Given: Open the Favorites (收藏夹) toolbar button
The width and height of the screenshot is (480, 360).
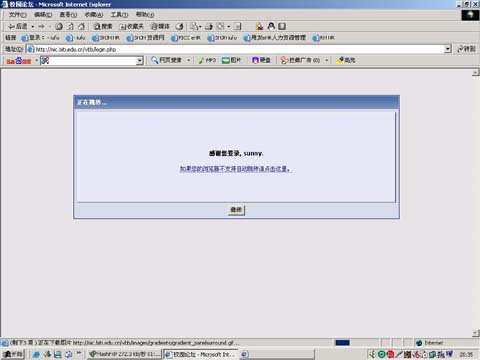Looking at the screenshot, I should pyautogui.click(x=132, y=26).
